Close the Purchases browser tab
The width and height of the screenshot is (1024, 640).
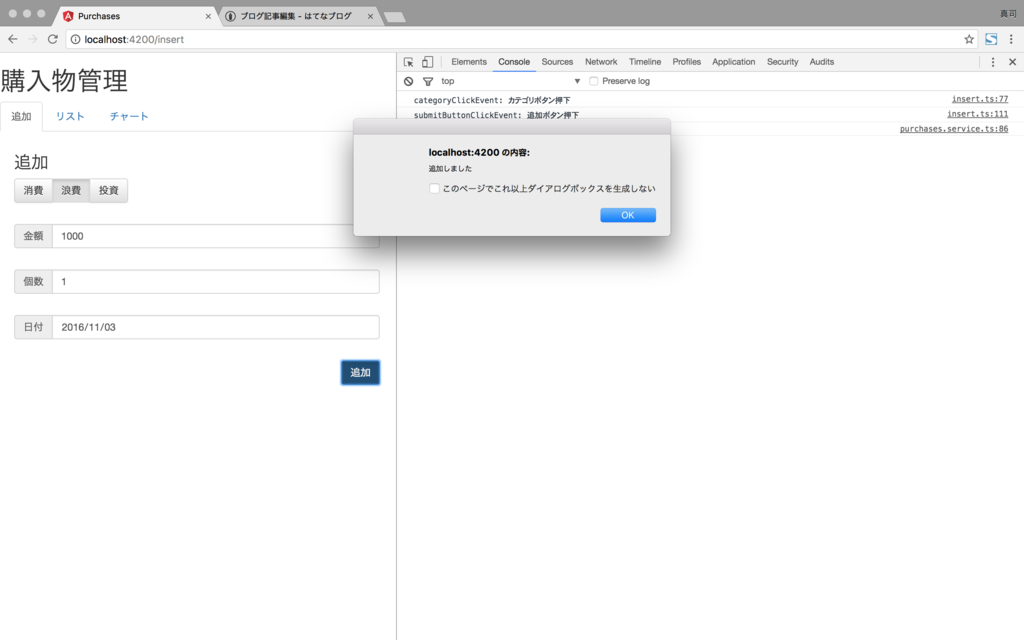click(x=208, y=16)
